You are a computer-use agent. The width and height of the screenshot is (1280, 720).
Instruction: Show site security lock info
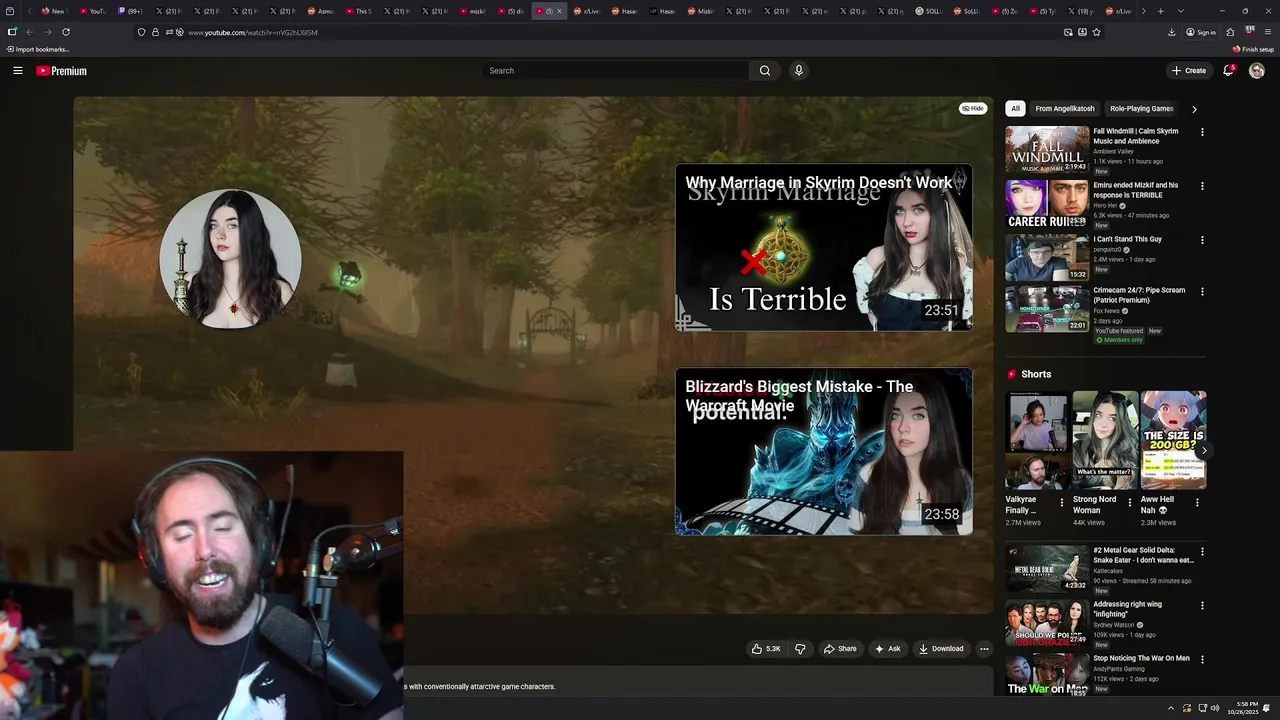(x=155, y=32)
